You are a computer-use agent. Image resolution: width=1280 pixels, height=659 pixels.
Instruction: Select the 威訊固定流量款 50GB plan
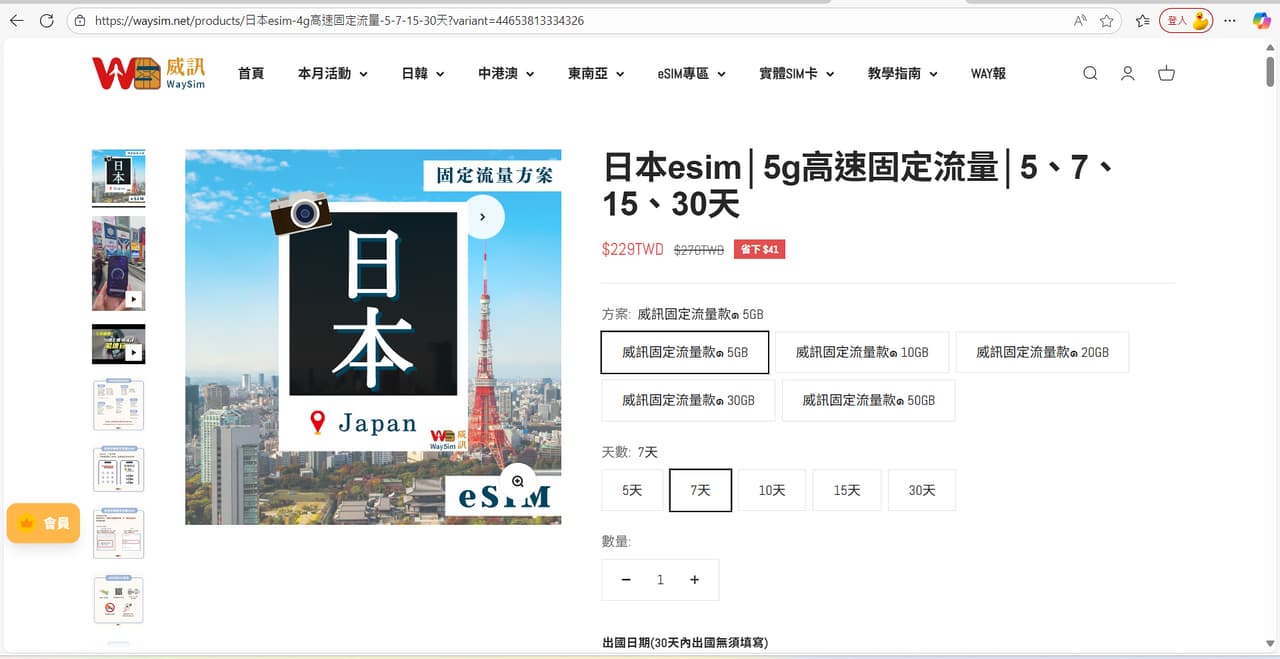click(868, 400)
